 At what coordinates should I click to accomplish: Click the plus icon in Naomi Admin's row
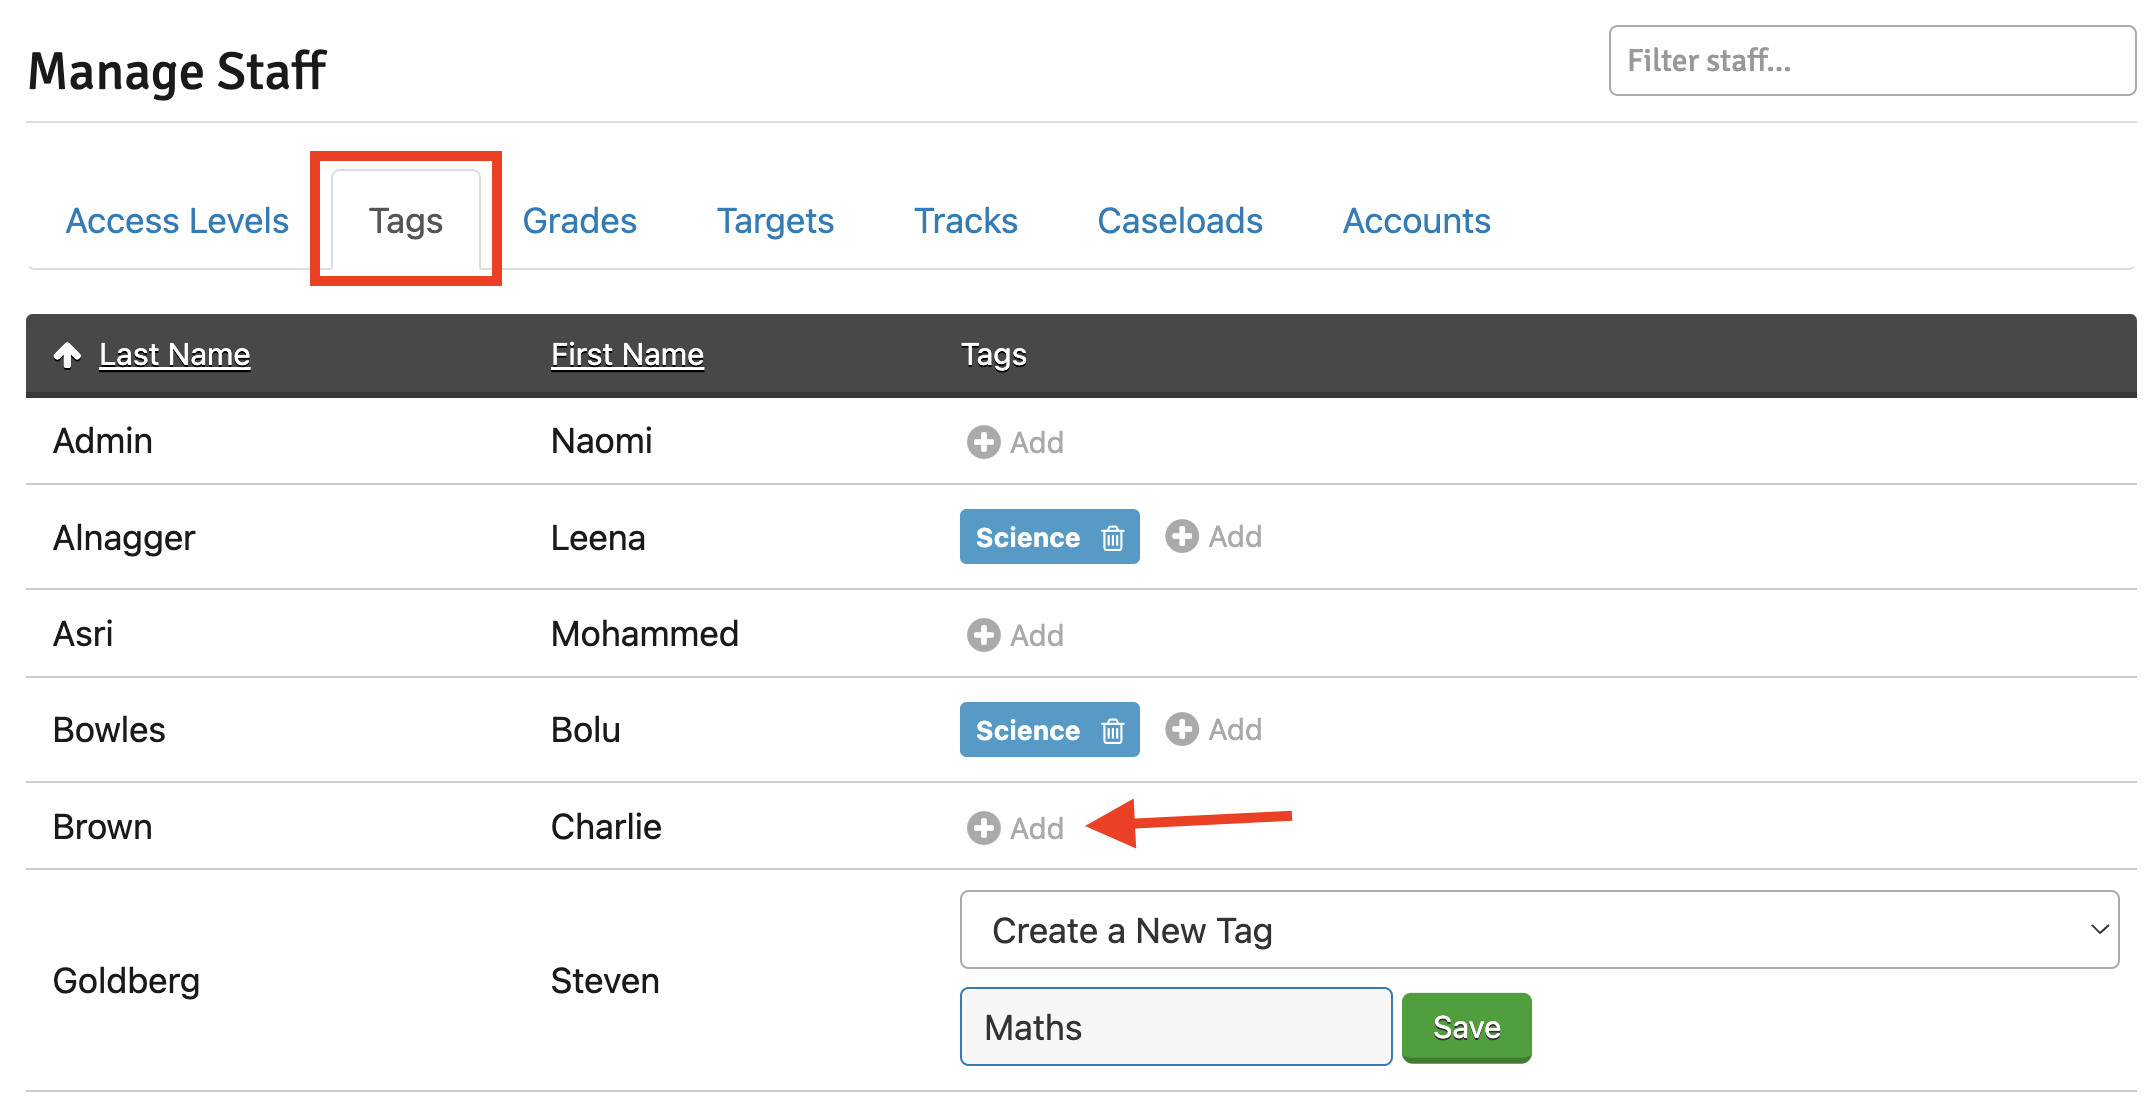983,442
